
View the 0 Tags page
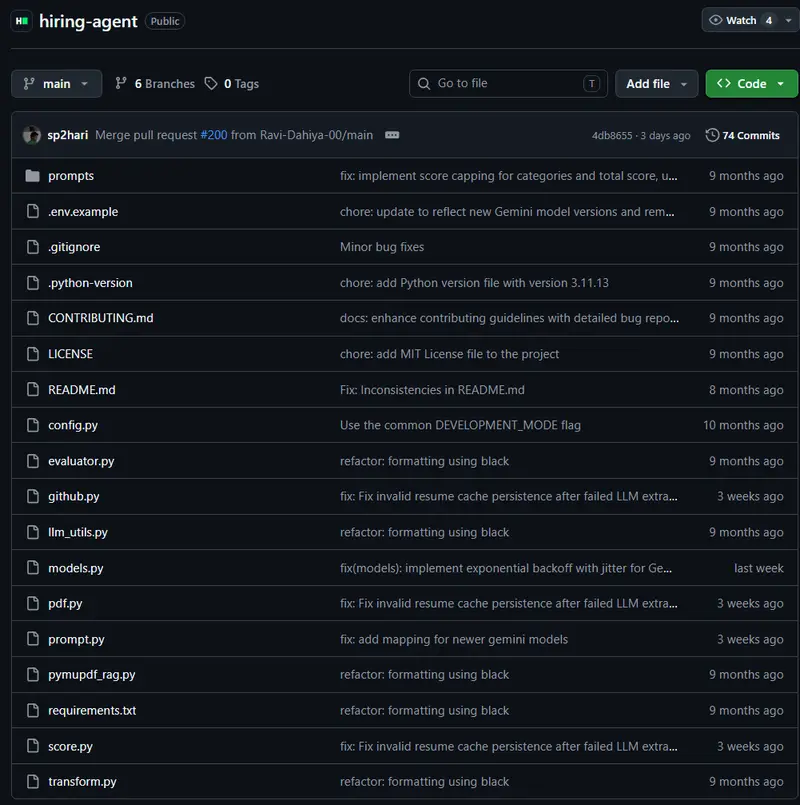pos(232,84)
